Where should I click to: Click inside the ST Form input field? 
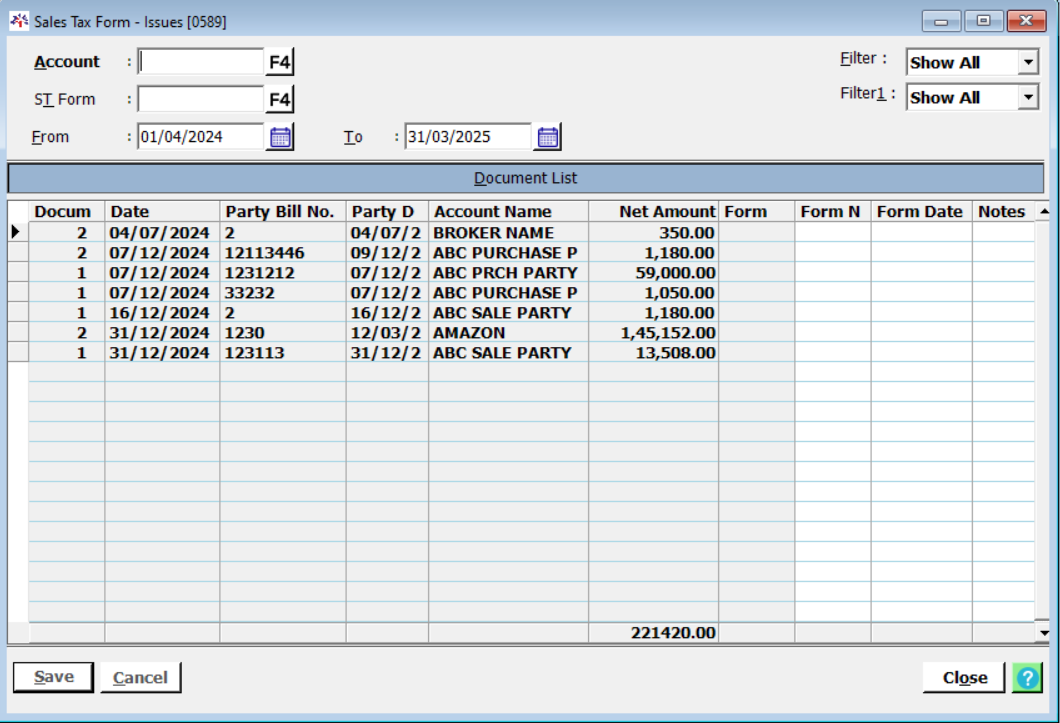click(x=201, y=99)
